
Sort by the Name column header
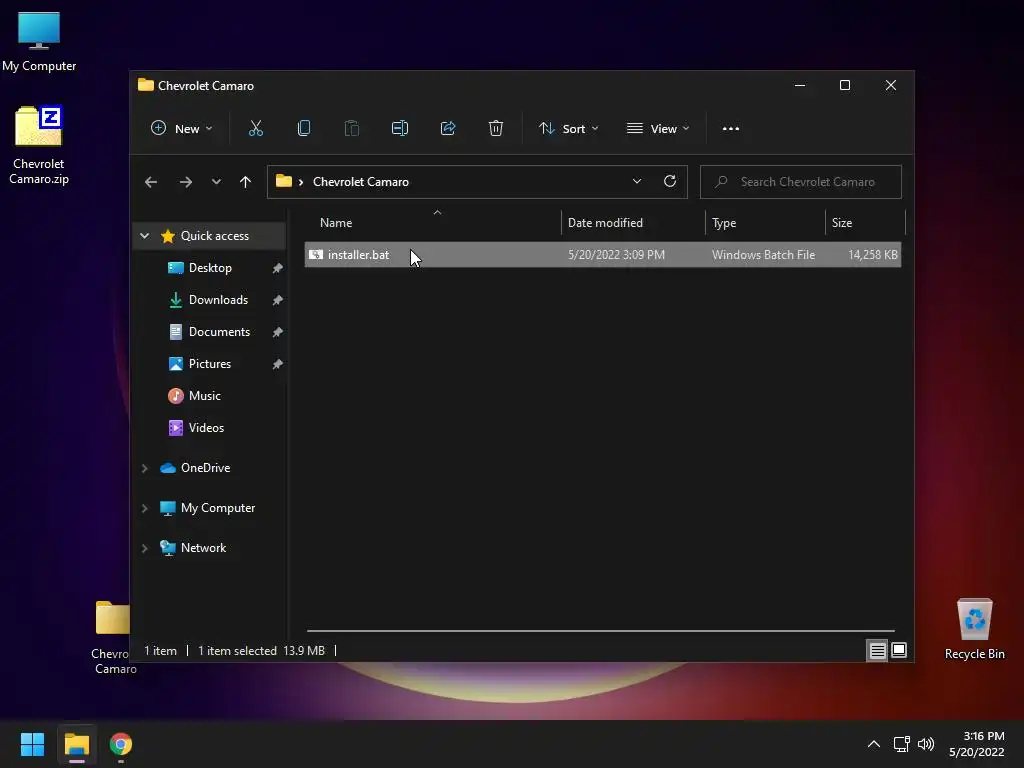pos(432,223)
